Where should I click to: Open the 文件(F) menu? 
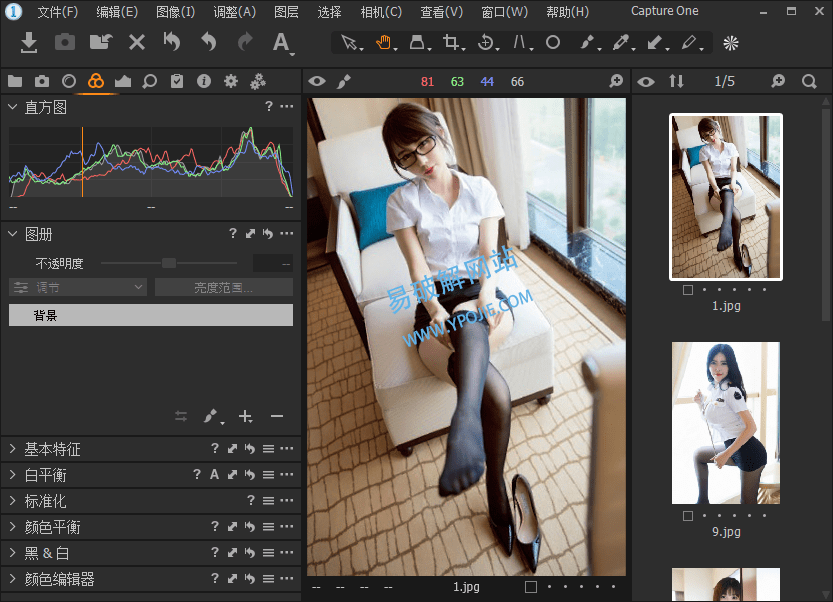[57, 12]
